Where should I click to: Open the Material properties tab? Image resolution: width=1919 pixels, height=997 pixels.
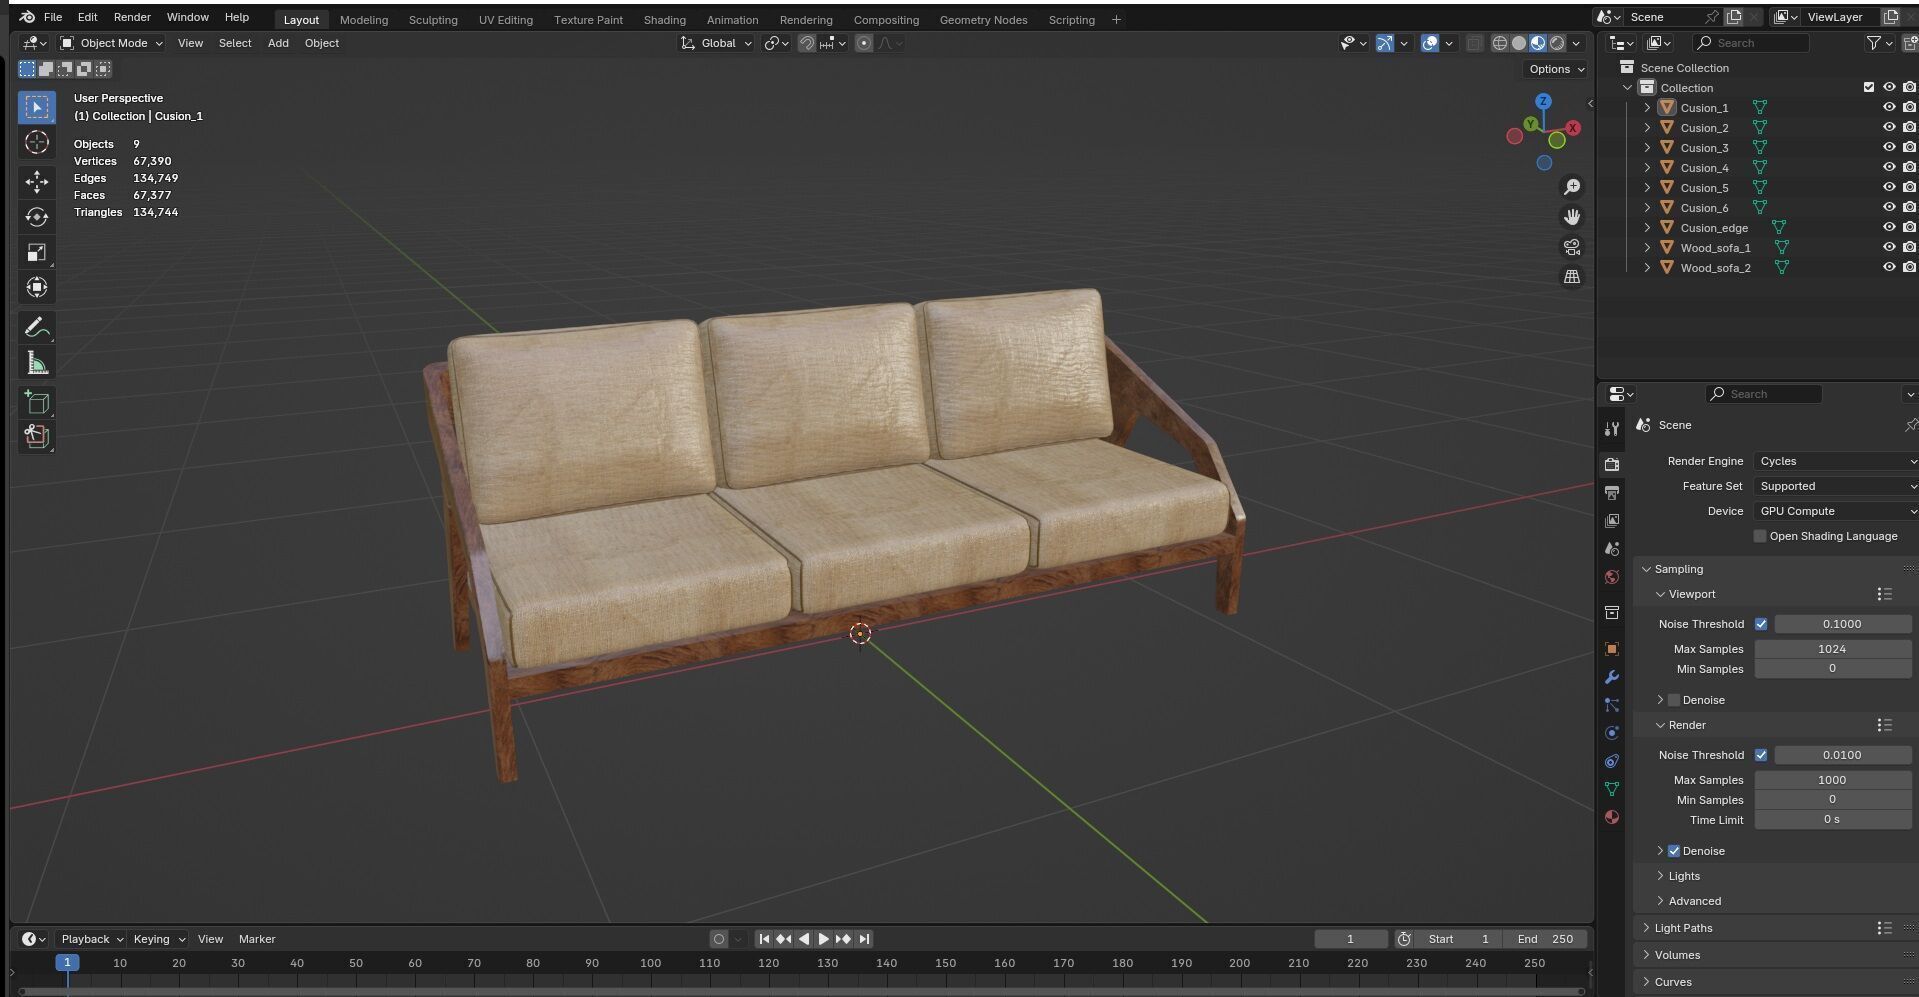[1611, 817]
